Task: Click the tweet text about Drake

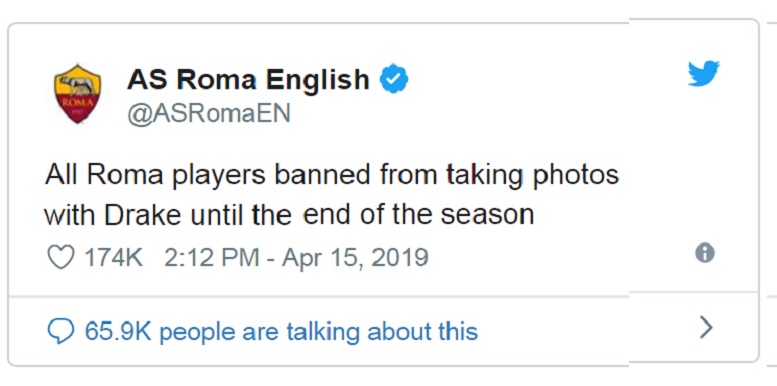Action: tap(332, 195)
